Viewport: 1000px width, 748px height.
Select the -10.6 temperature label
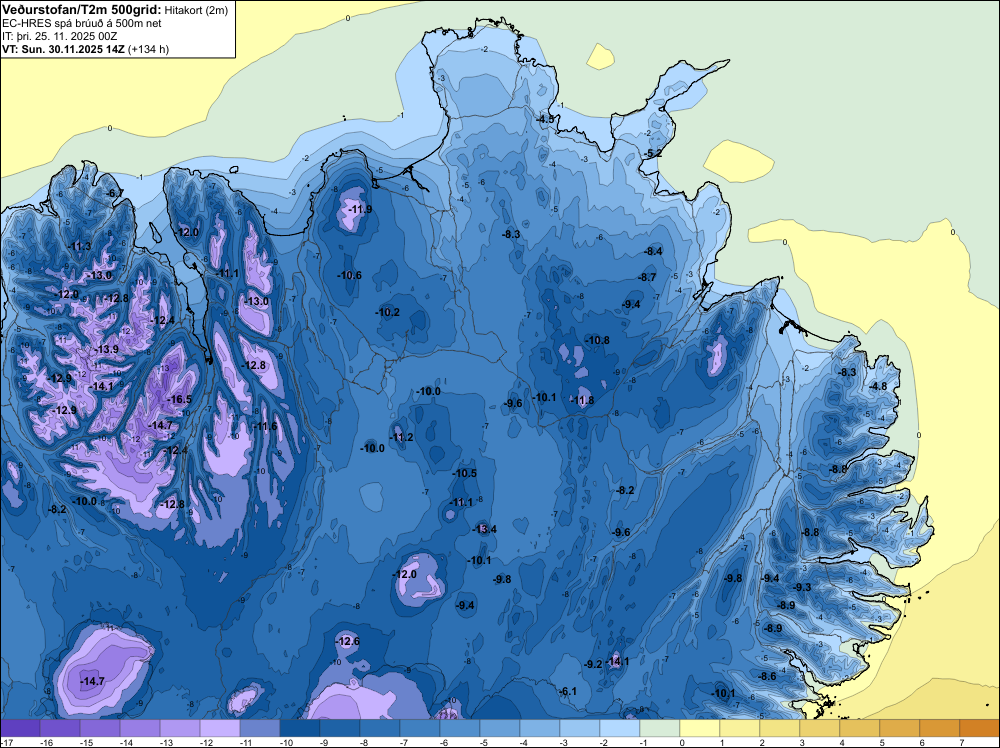349,275
